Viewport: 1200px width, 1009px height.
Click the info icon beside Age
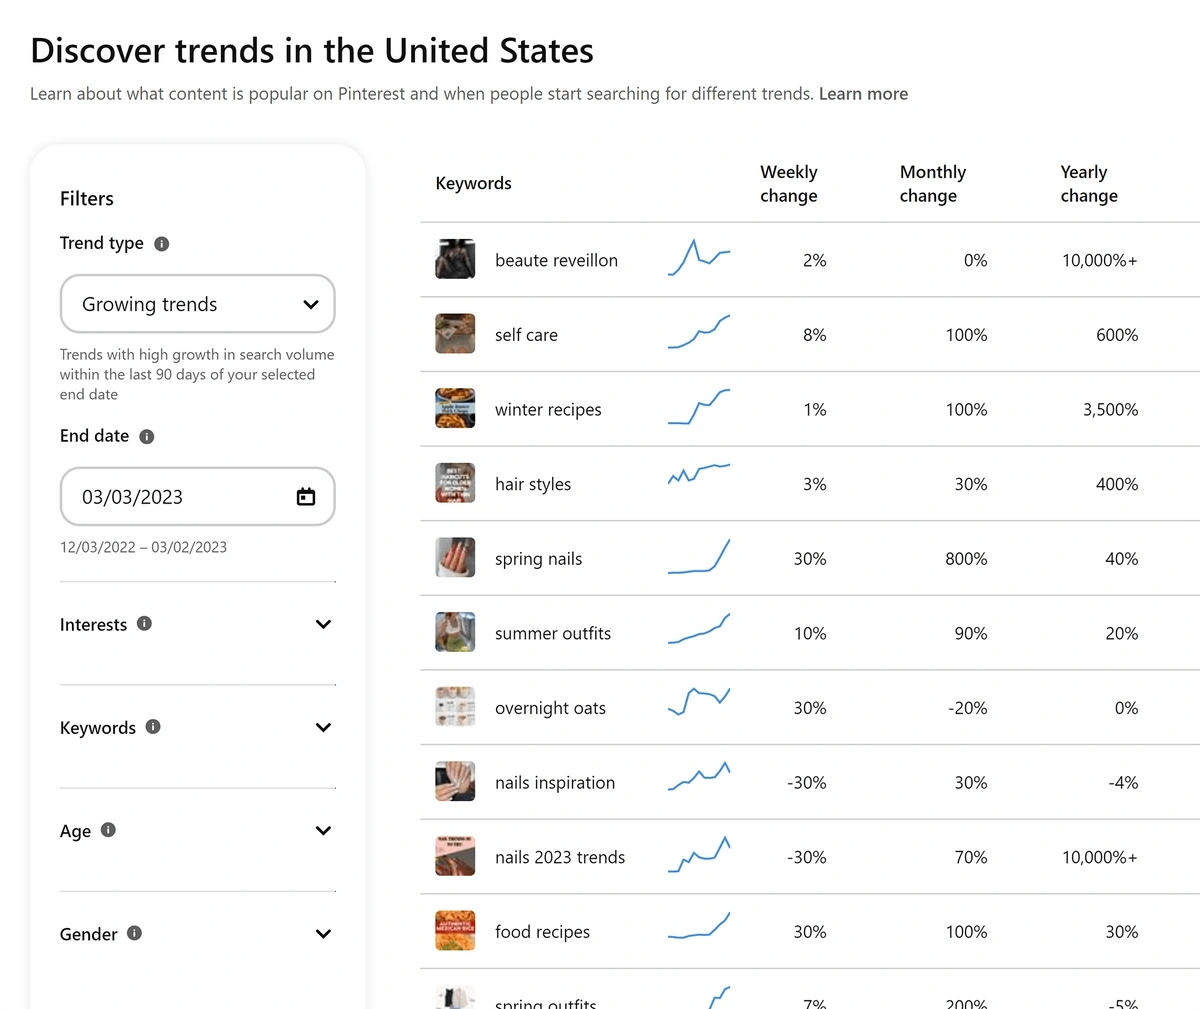[109, 830]
